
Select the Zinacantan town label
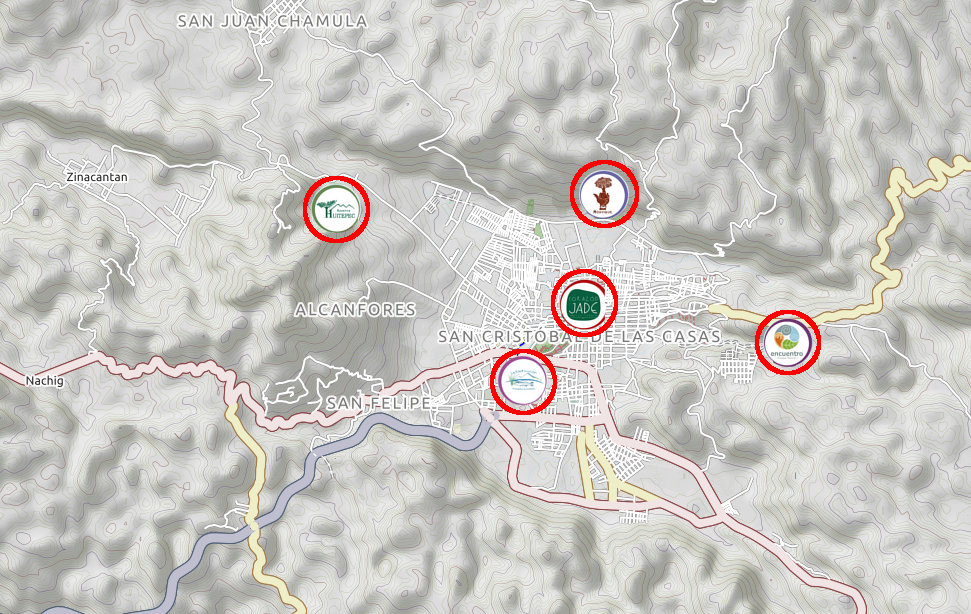97,177
